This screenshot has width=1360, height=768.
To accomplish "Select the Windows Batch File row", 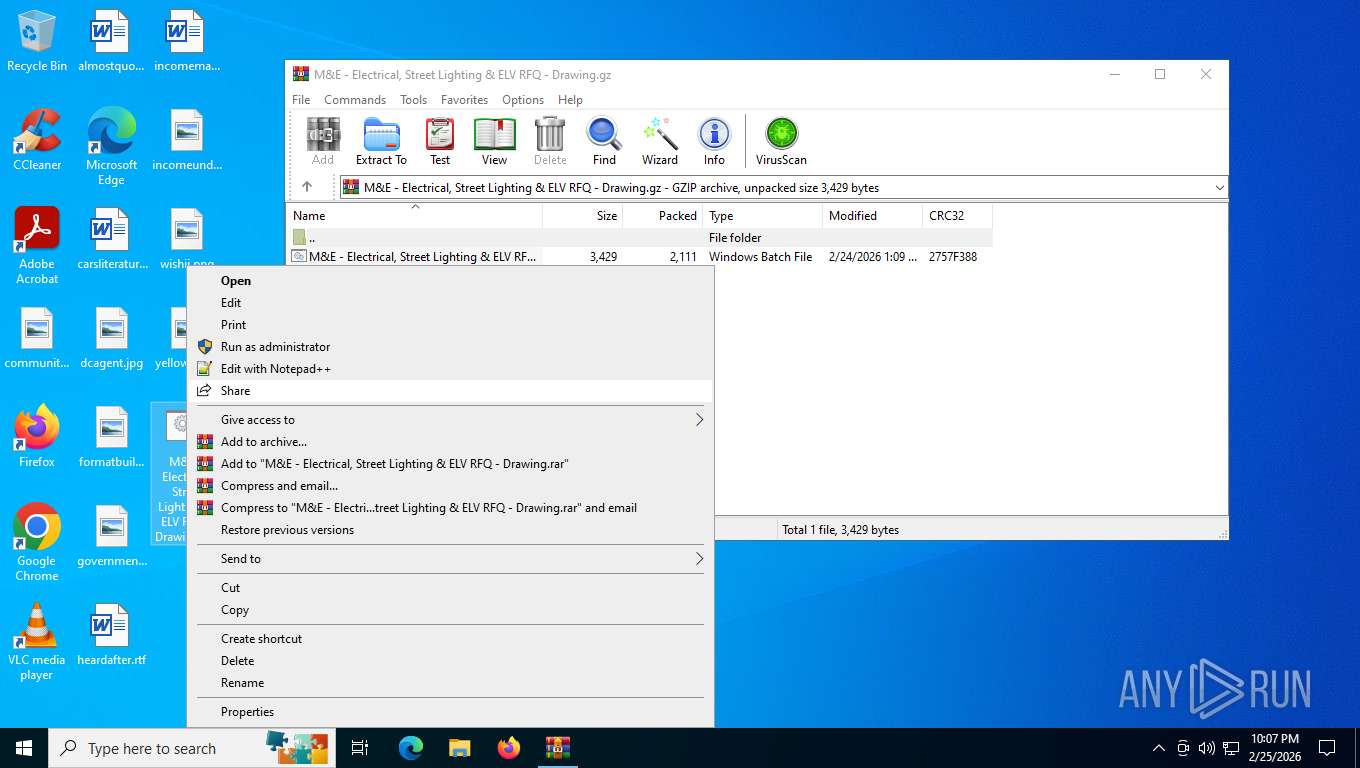I will (x=640, y=257).
